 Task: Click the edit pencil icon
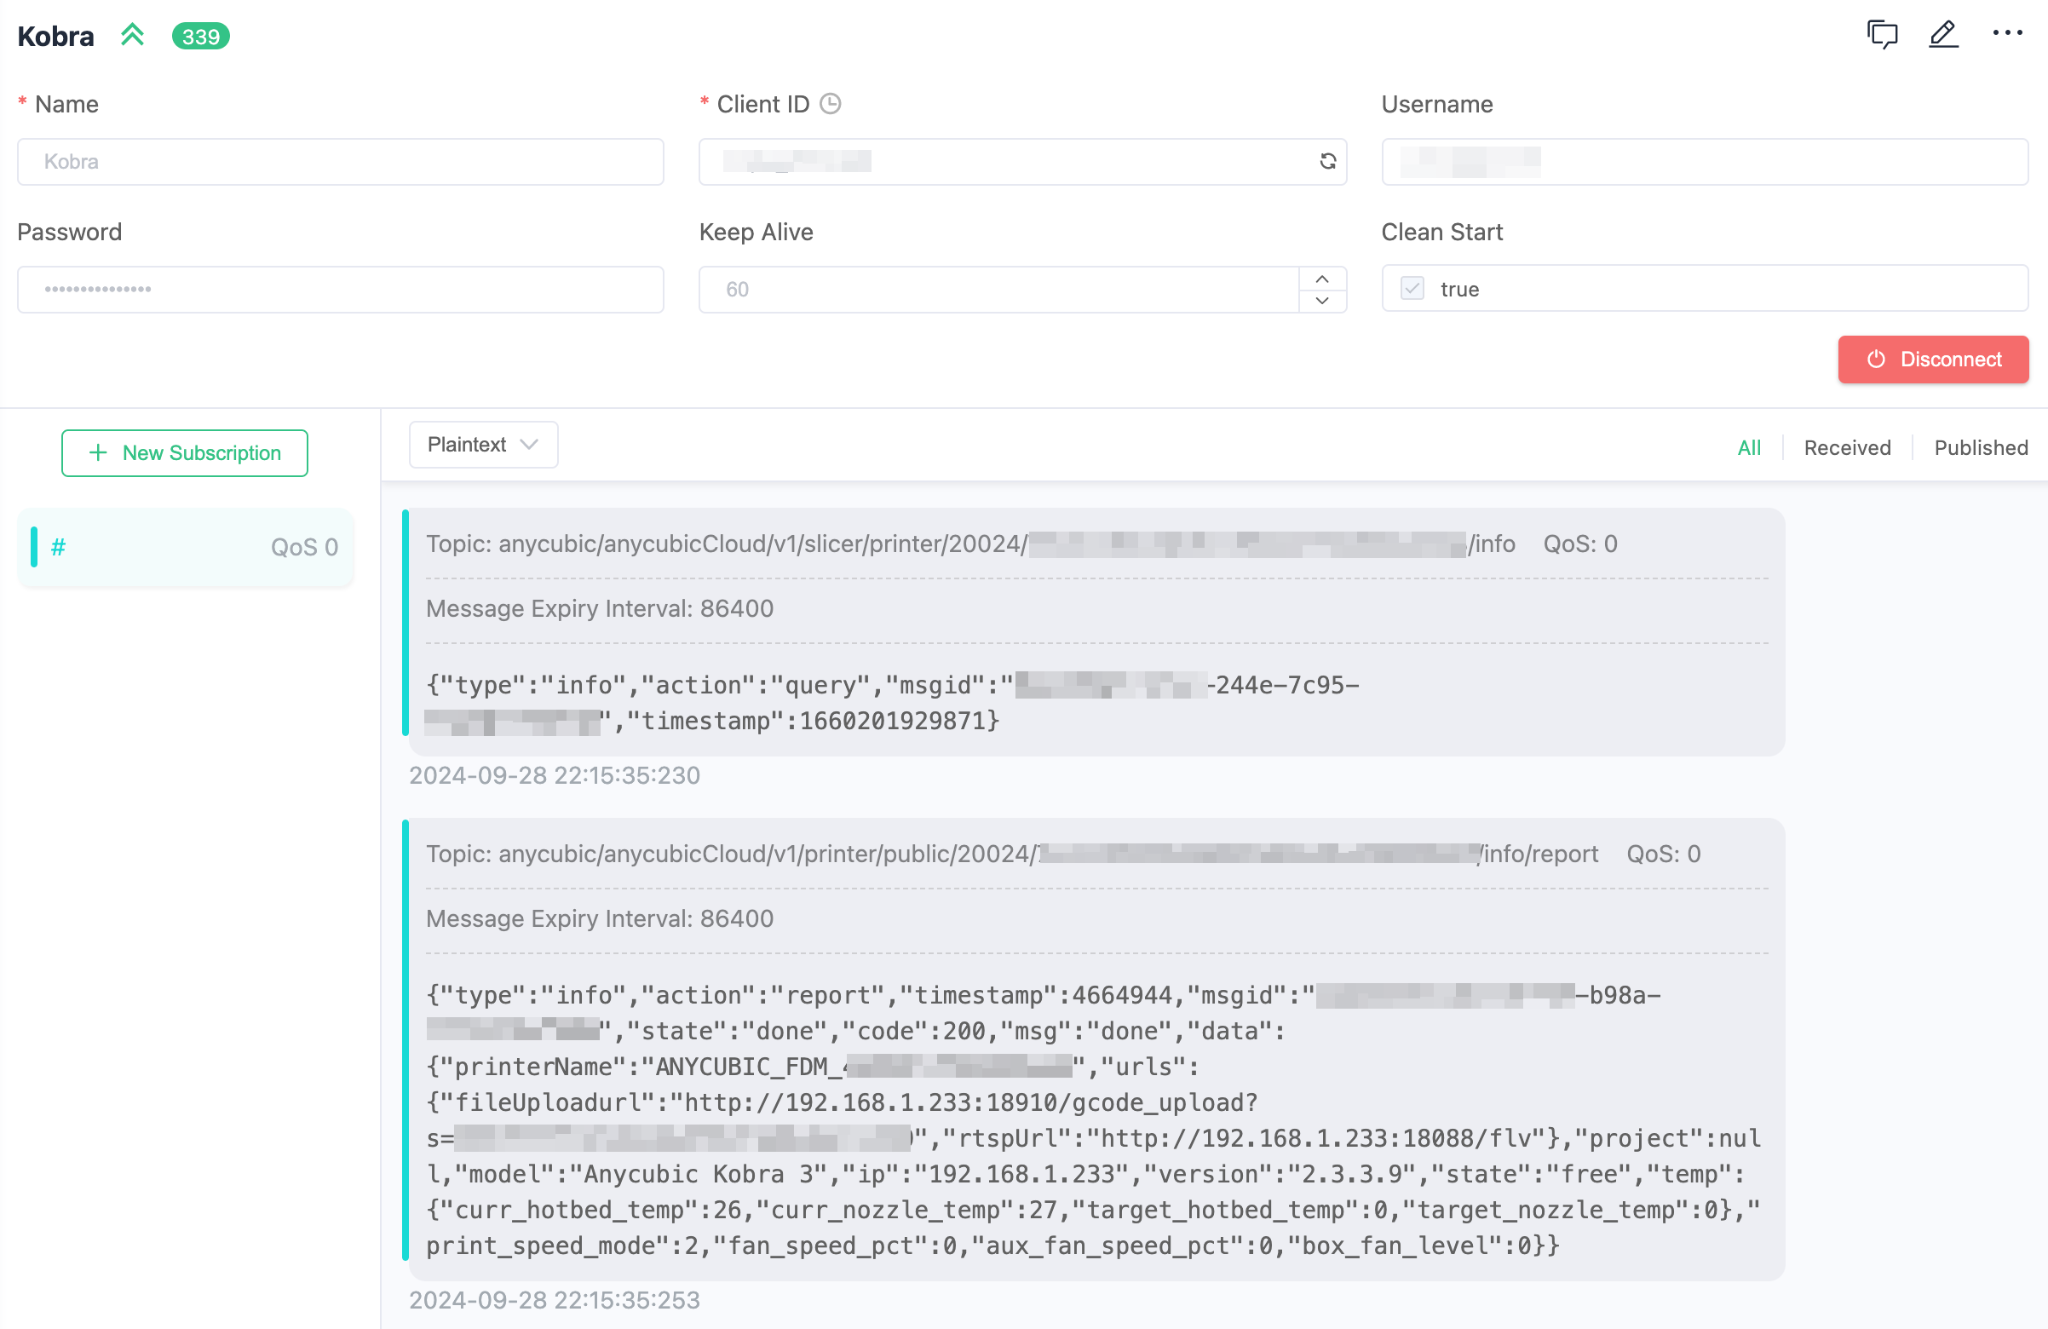pyautogui.click(x=1943, y=34)
